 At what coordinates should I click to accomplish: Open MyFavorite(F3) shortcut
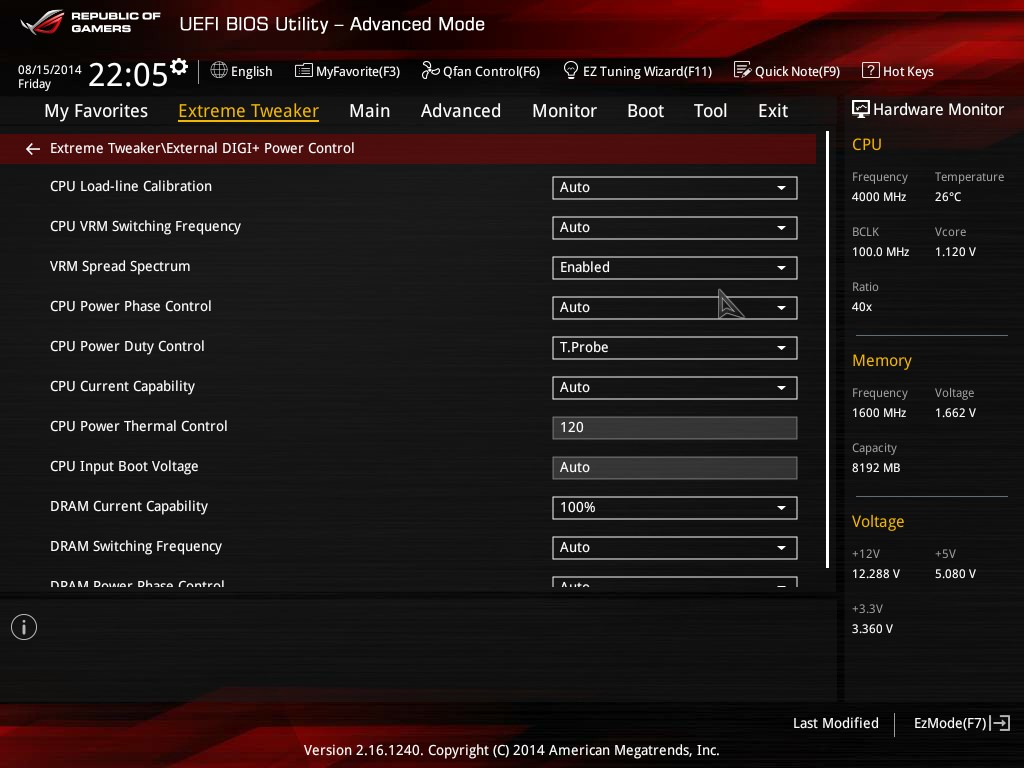tap(347, 71)
